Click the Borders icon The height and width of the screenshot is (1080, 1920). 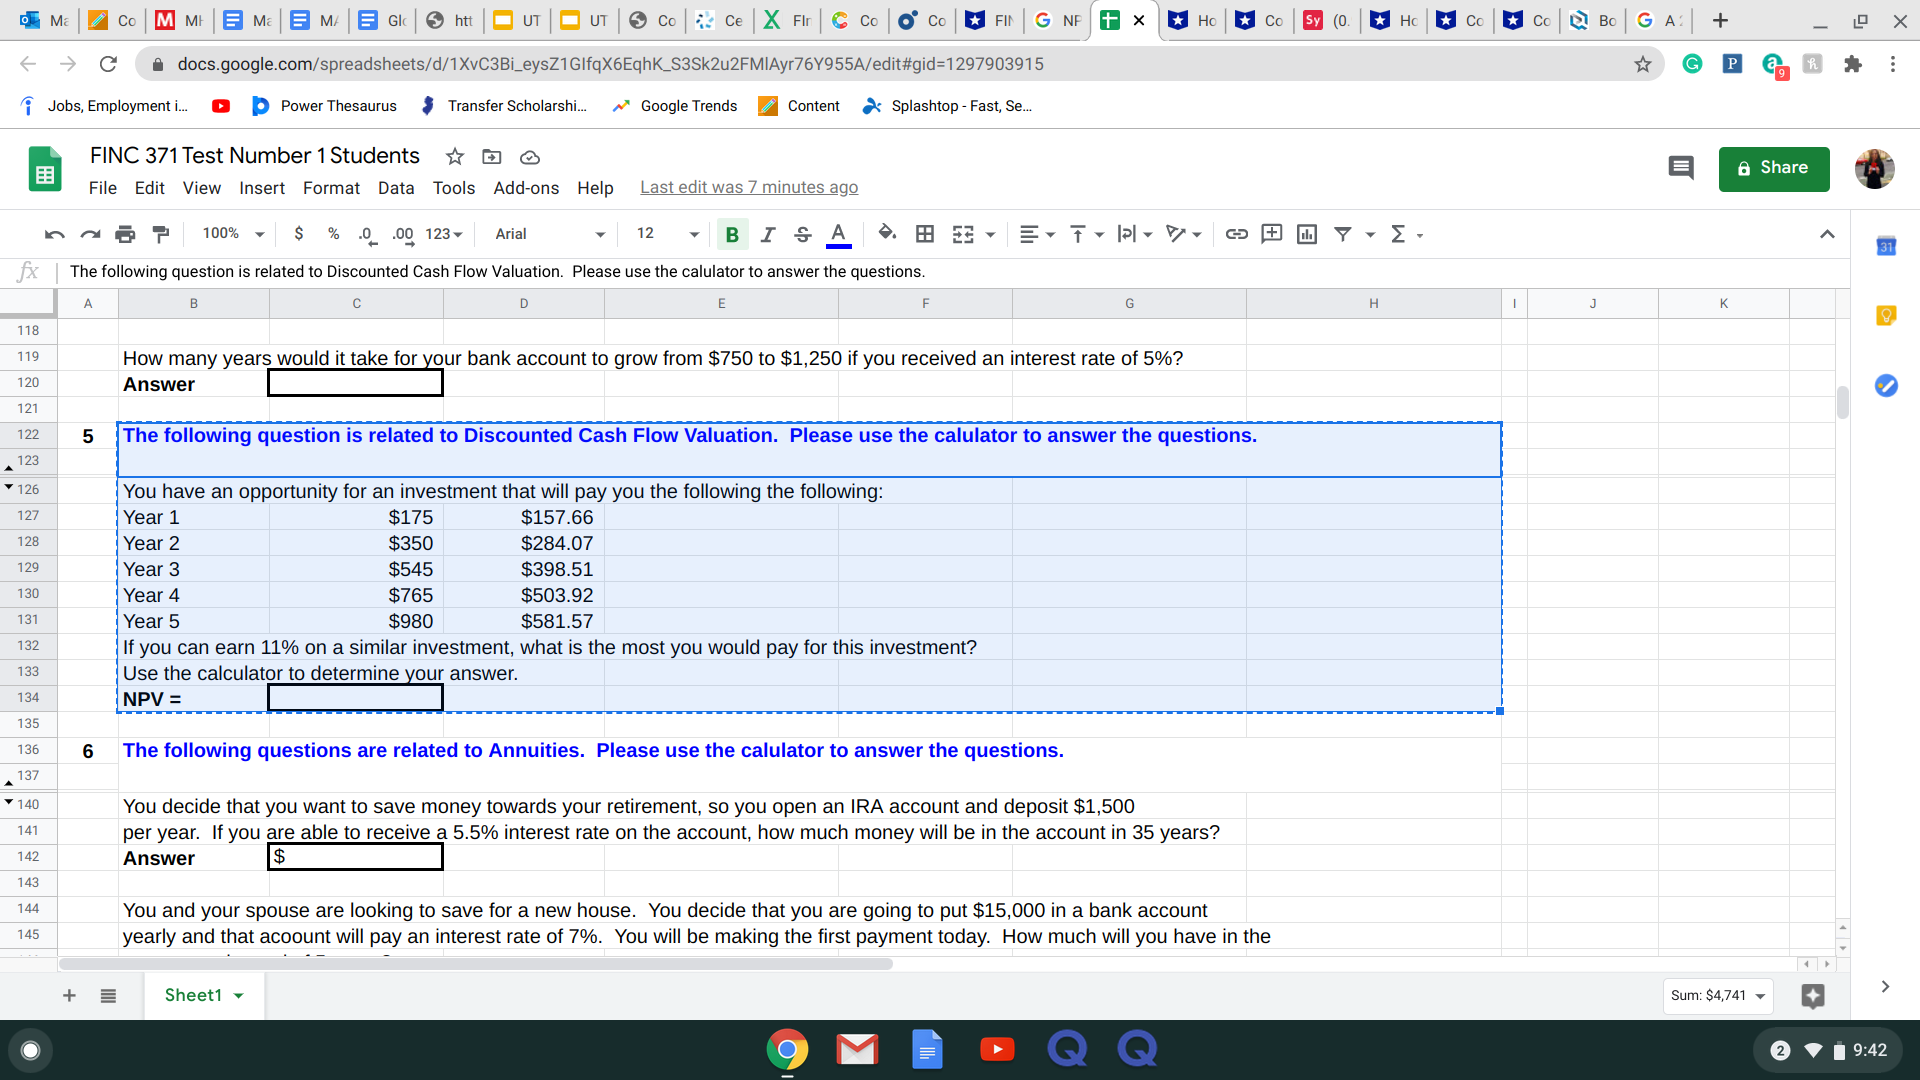925,234
